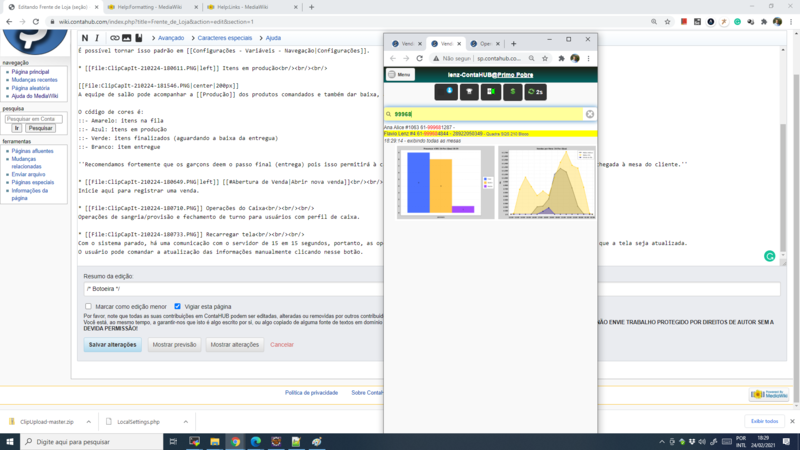The image size is (800, 450).
Task: Reload the ContaHUB popup page
Action: pos(419,59)
